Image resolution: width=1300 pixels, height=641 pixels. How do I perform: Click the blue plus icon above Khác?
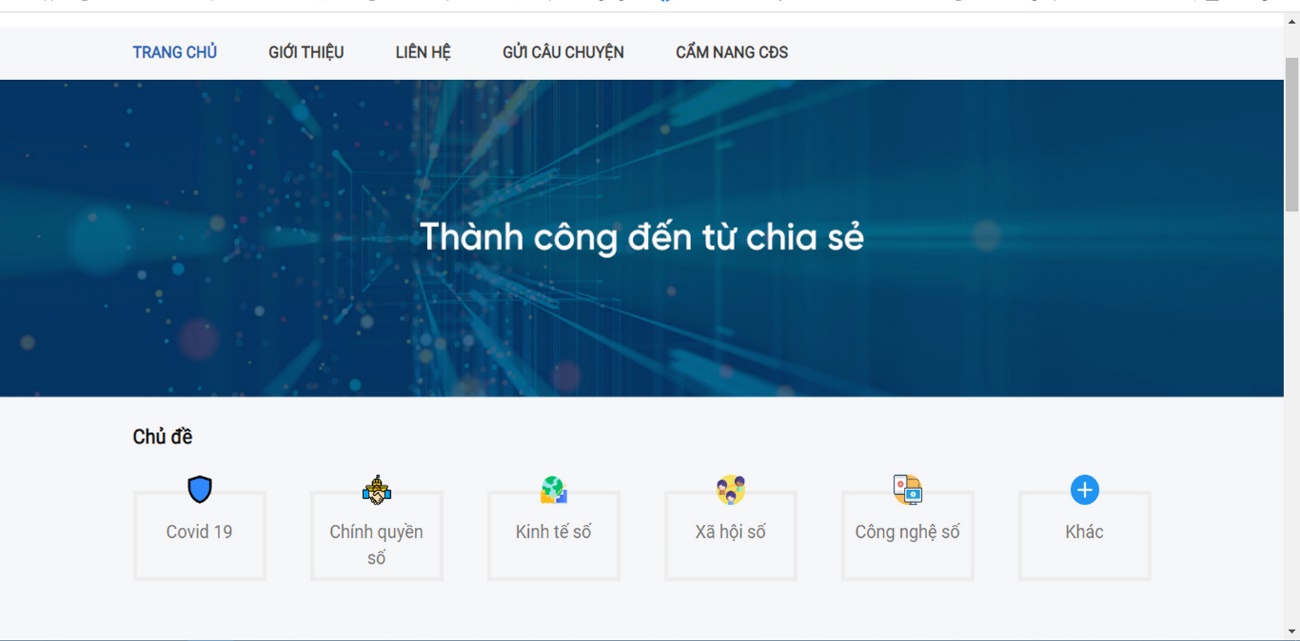tap(1084, 490)
